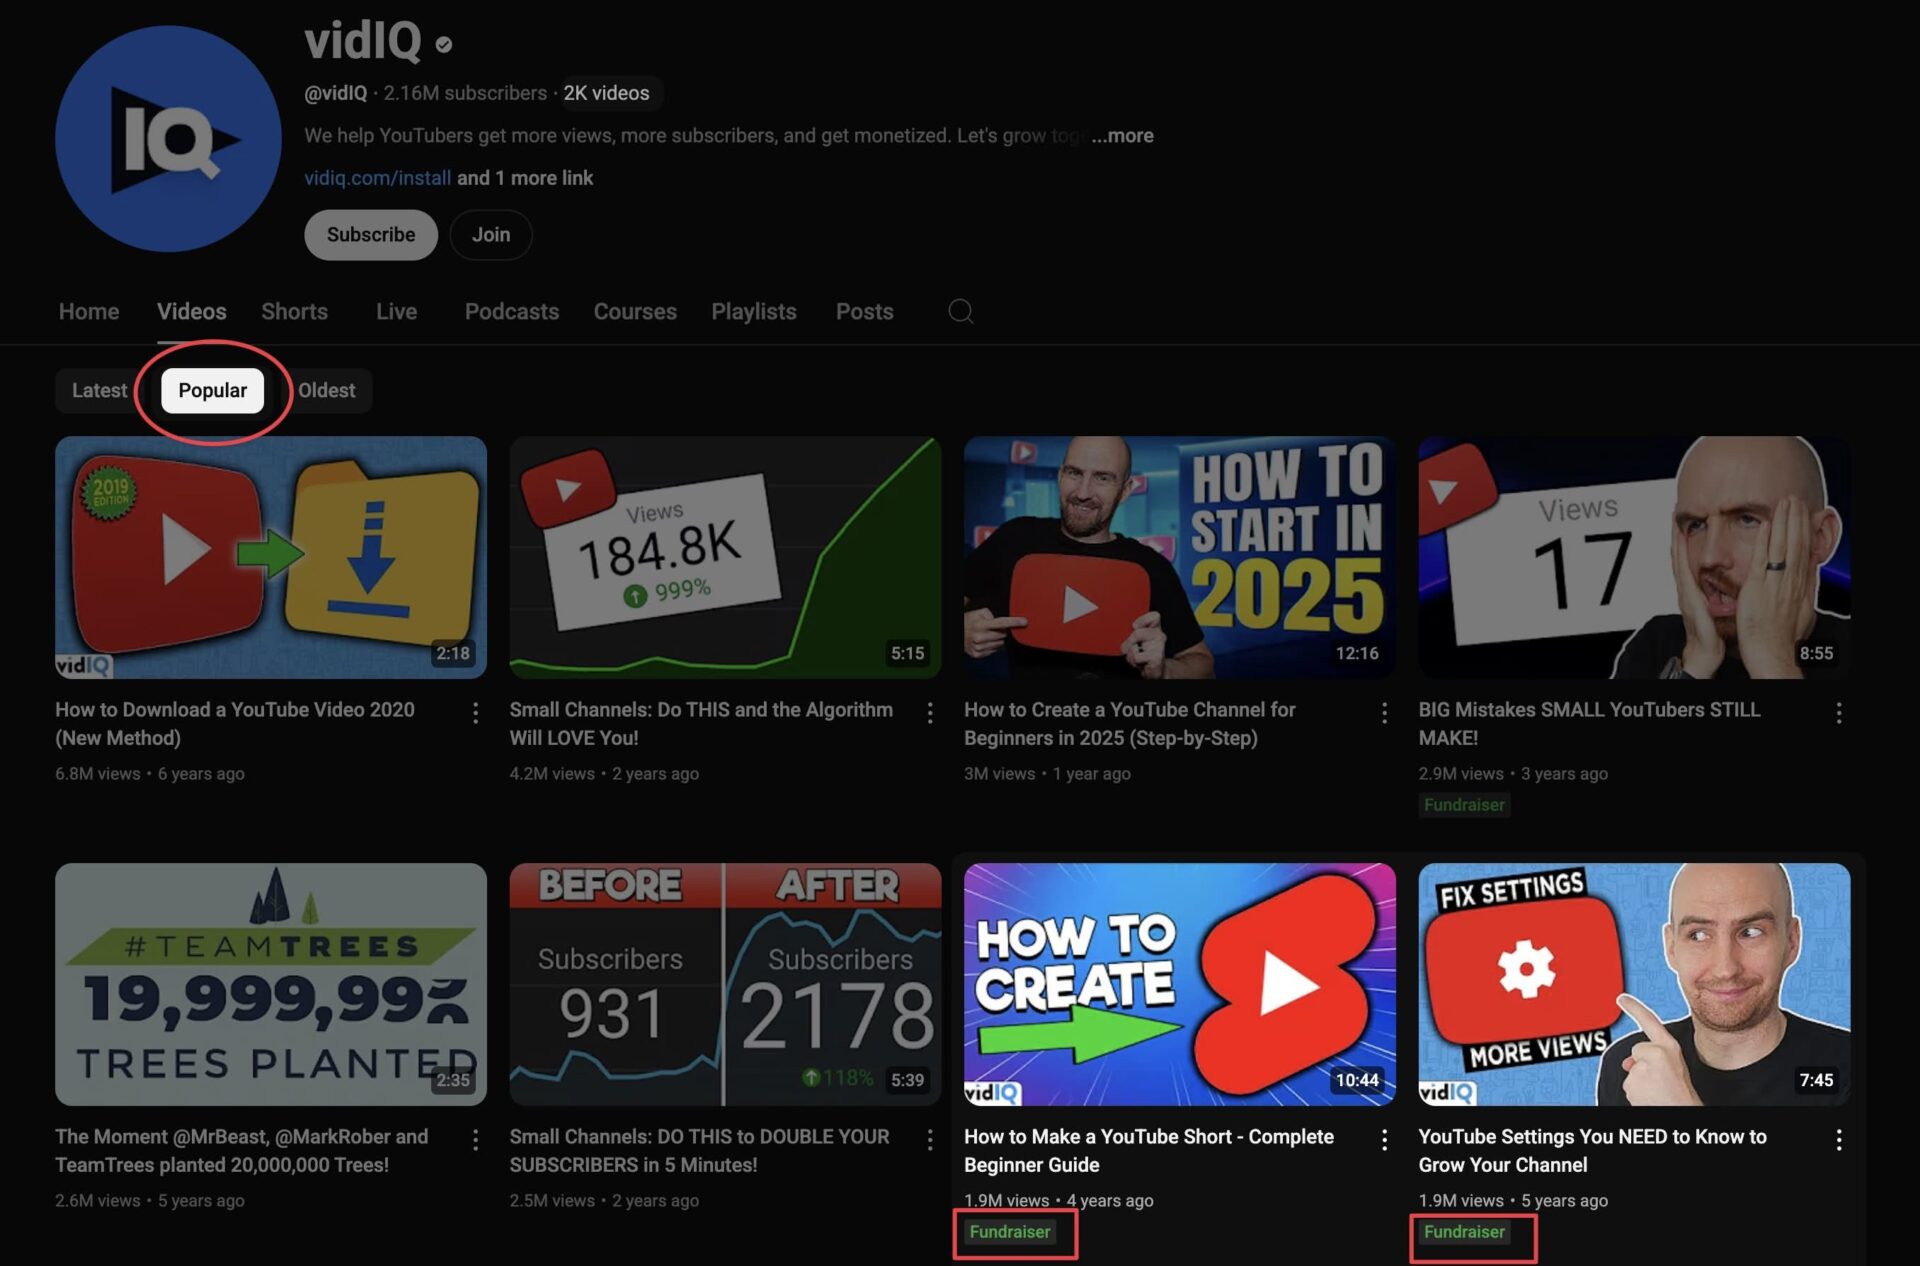Open three-dot menu for YouTube Settings video

1838,1139
